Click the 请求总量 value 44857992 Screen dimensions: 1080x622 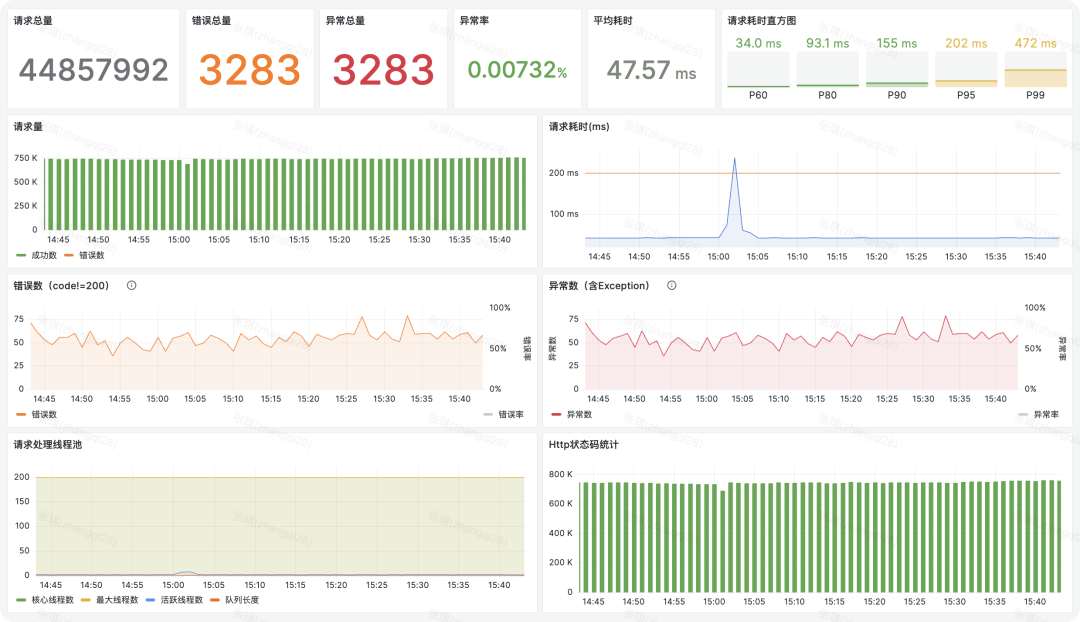[94, 70]
